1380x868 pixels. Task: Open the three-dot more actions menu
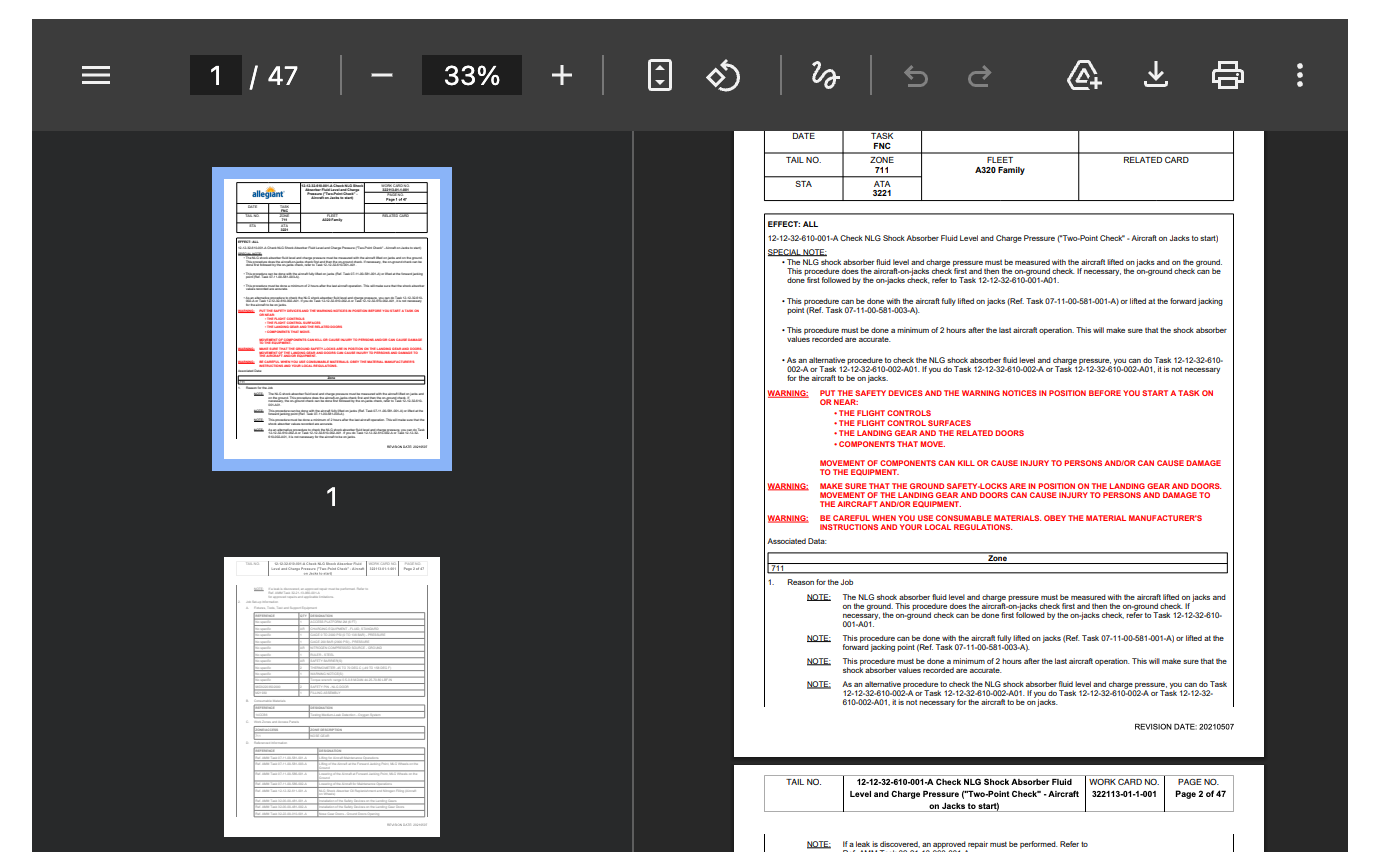(x=1299, y=75)
